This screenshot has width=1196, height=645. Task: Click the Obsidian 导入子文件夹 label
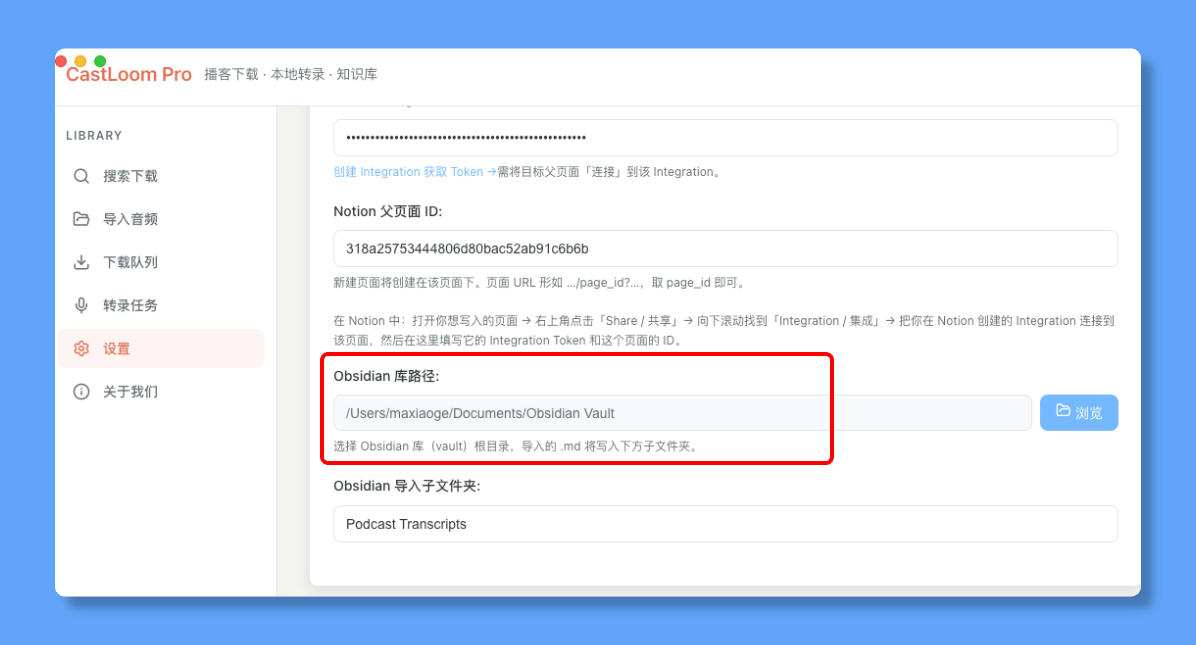coord(407,486)
